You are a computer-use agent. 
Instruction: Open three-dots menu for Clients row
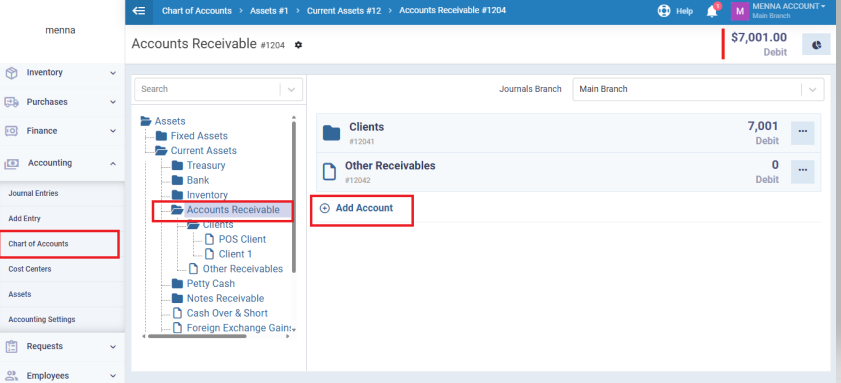click(802, 133)
